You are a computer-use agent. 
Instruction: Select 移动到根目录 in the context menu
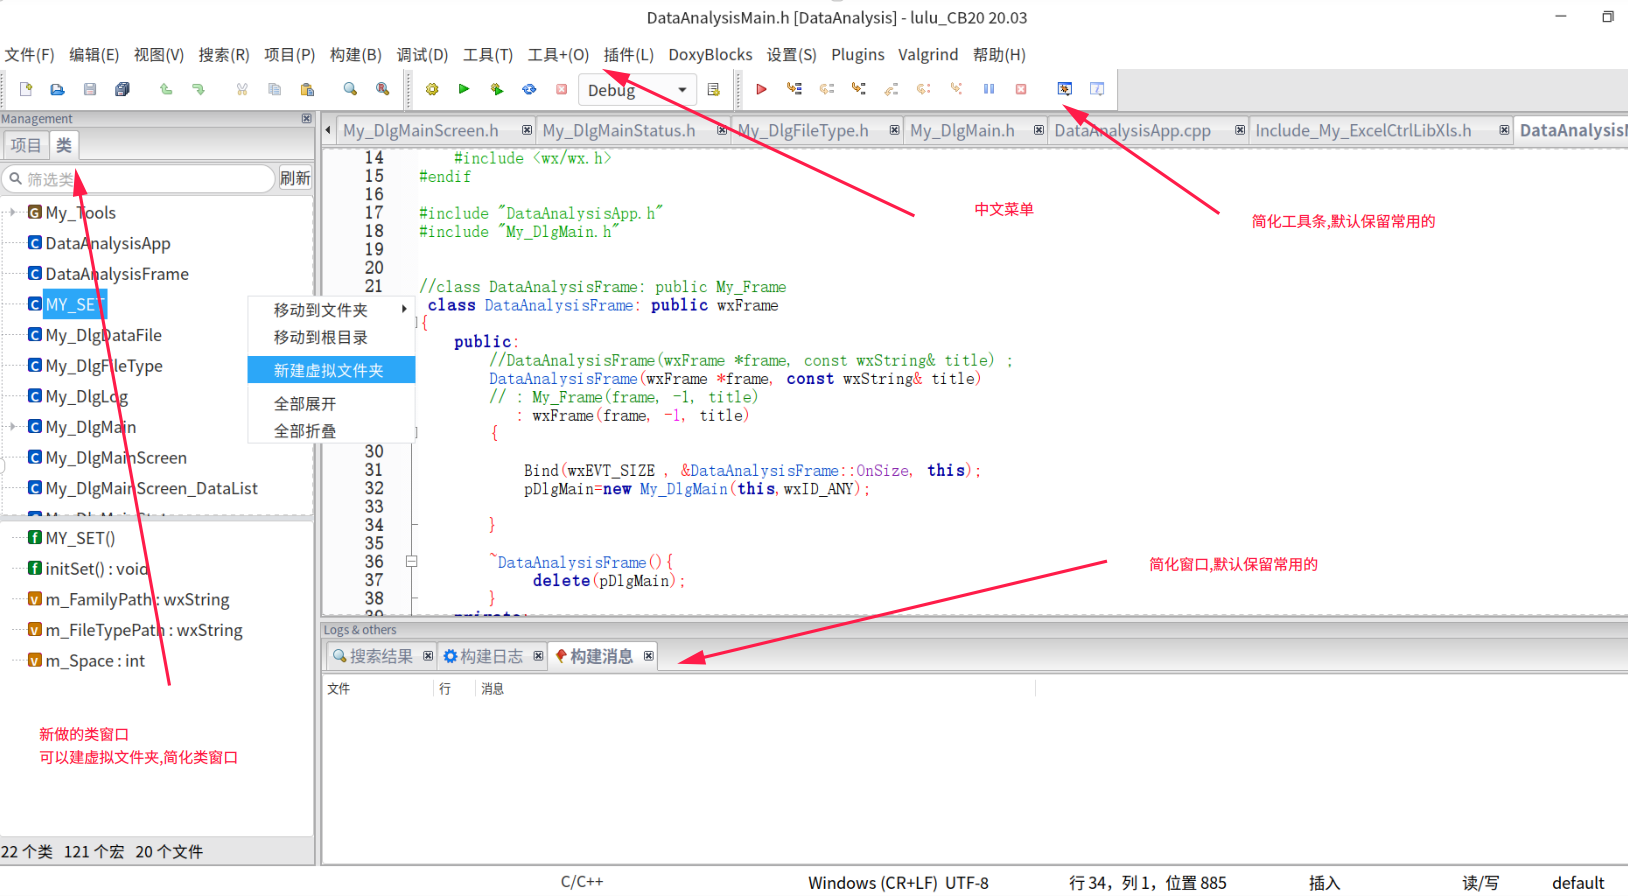[x=331, y=338]
